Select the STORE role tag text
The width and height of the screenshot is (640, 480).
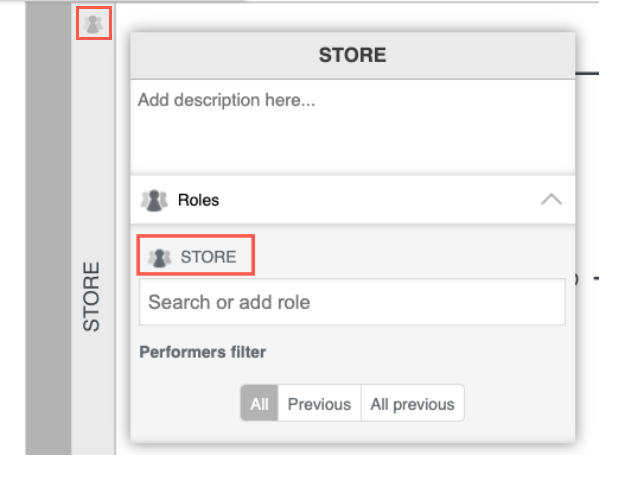point(208,257)
